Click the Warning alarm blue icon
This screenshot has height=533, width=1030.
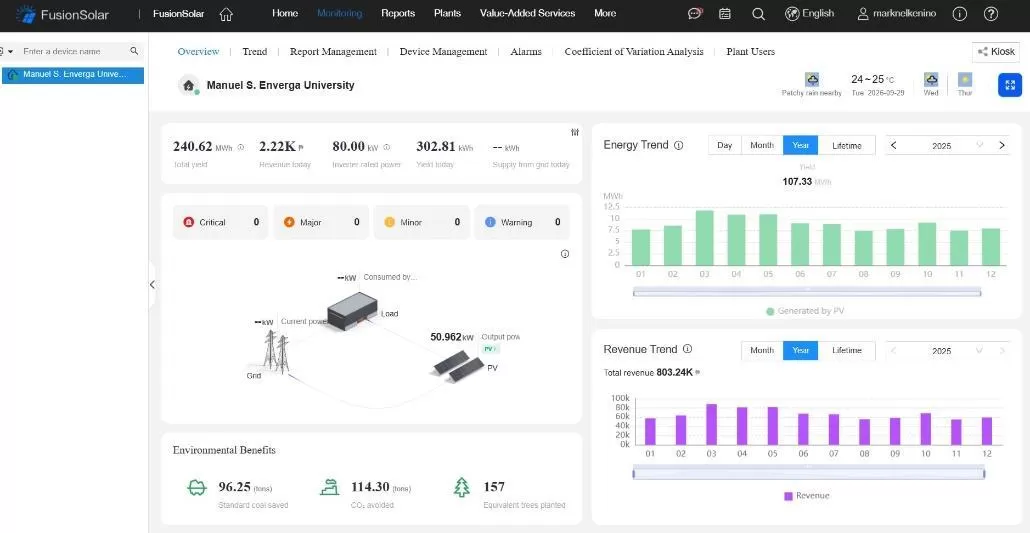point(490,222)
